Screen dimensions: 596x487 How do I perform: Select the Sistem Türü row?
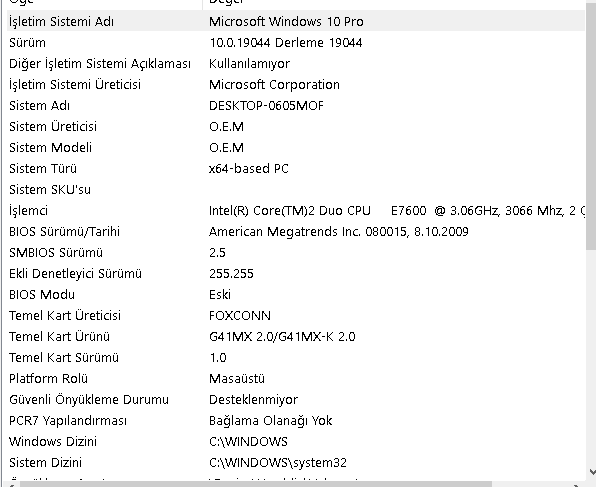[296, 168]
